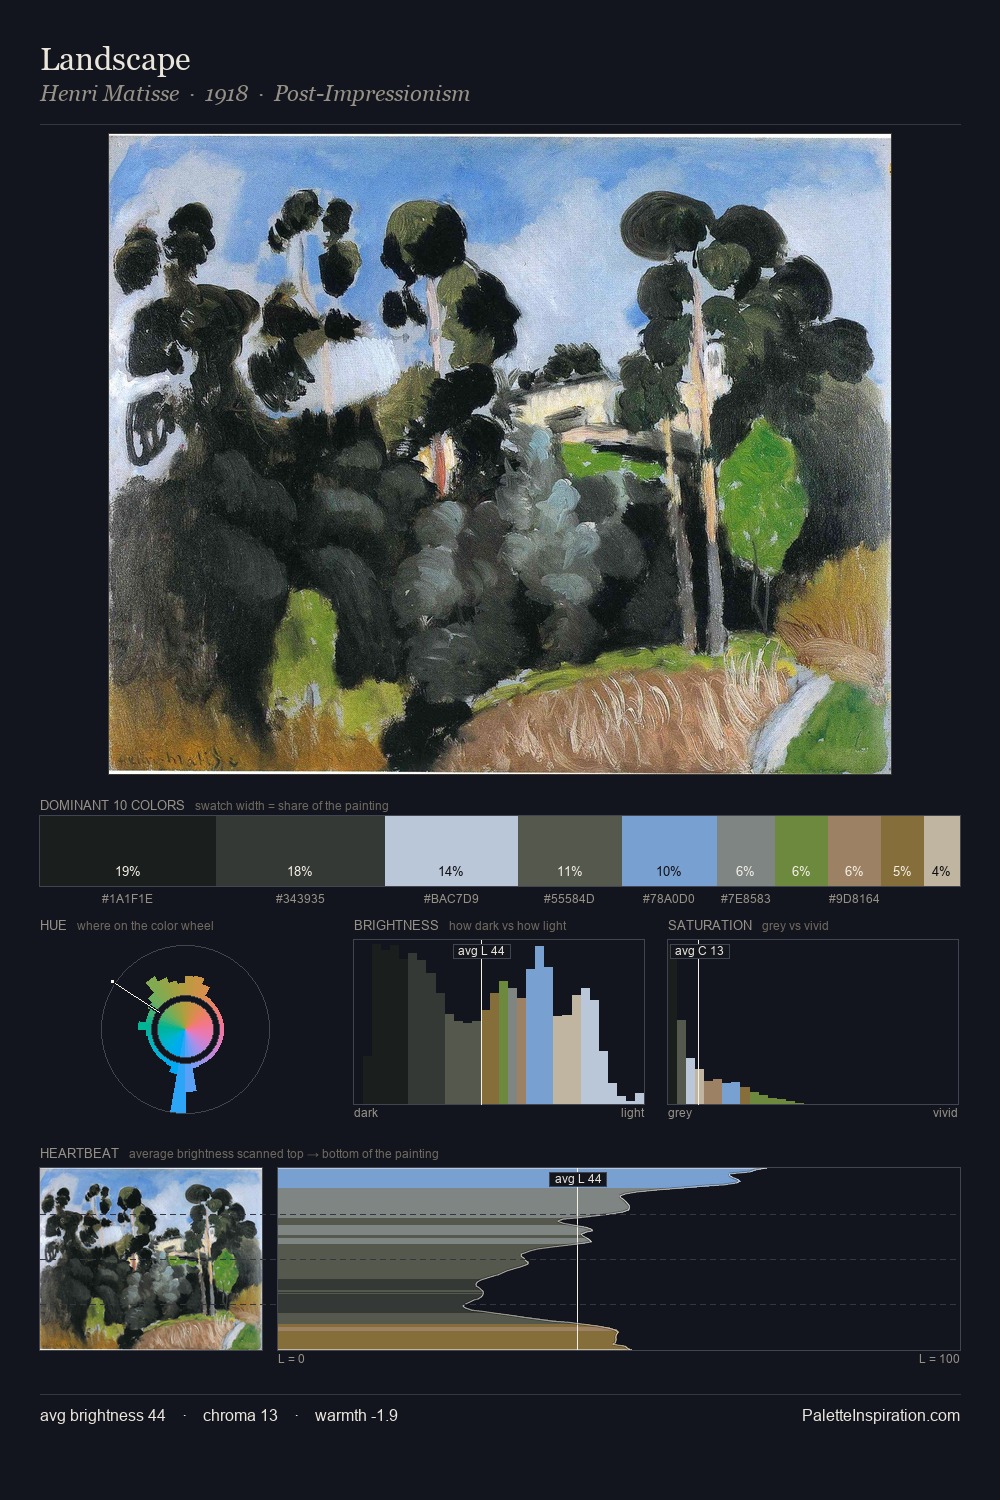This screenshot has width=1000, height=1500.
Task: Click the olive-grey swatch labeled 11%
Action: [570, 851]
